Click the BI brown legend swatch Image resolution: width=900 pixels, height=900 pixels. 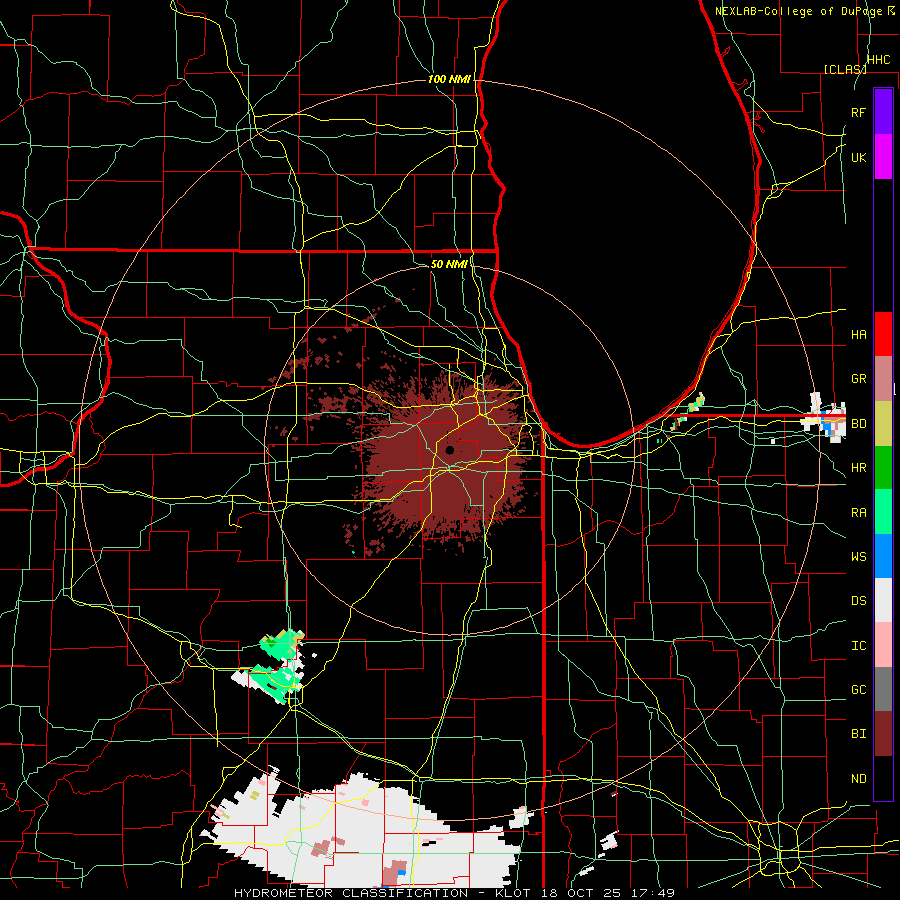pyautogui.click(x=883, y=734)
